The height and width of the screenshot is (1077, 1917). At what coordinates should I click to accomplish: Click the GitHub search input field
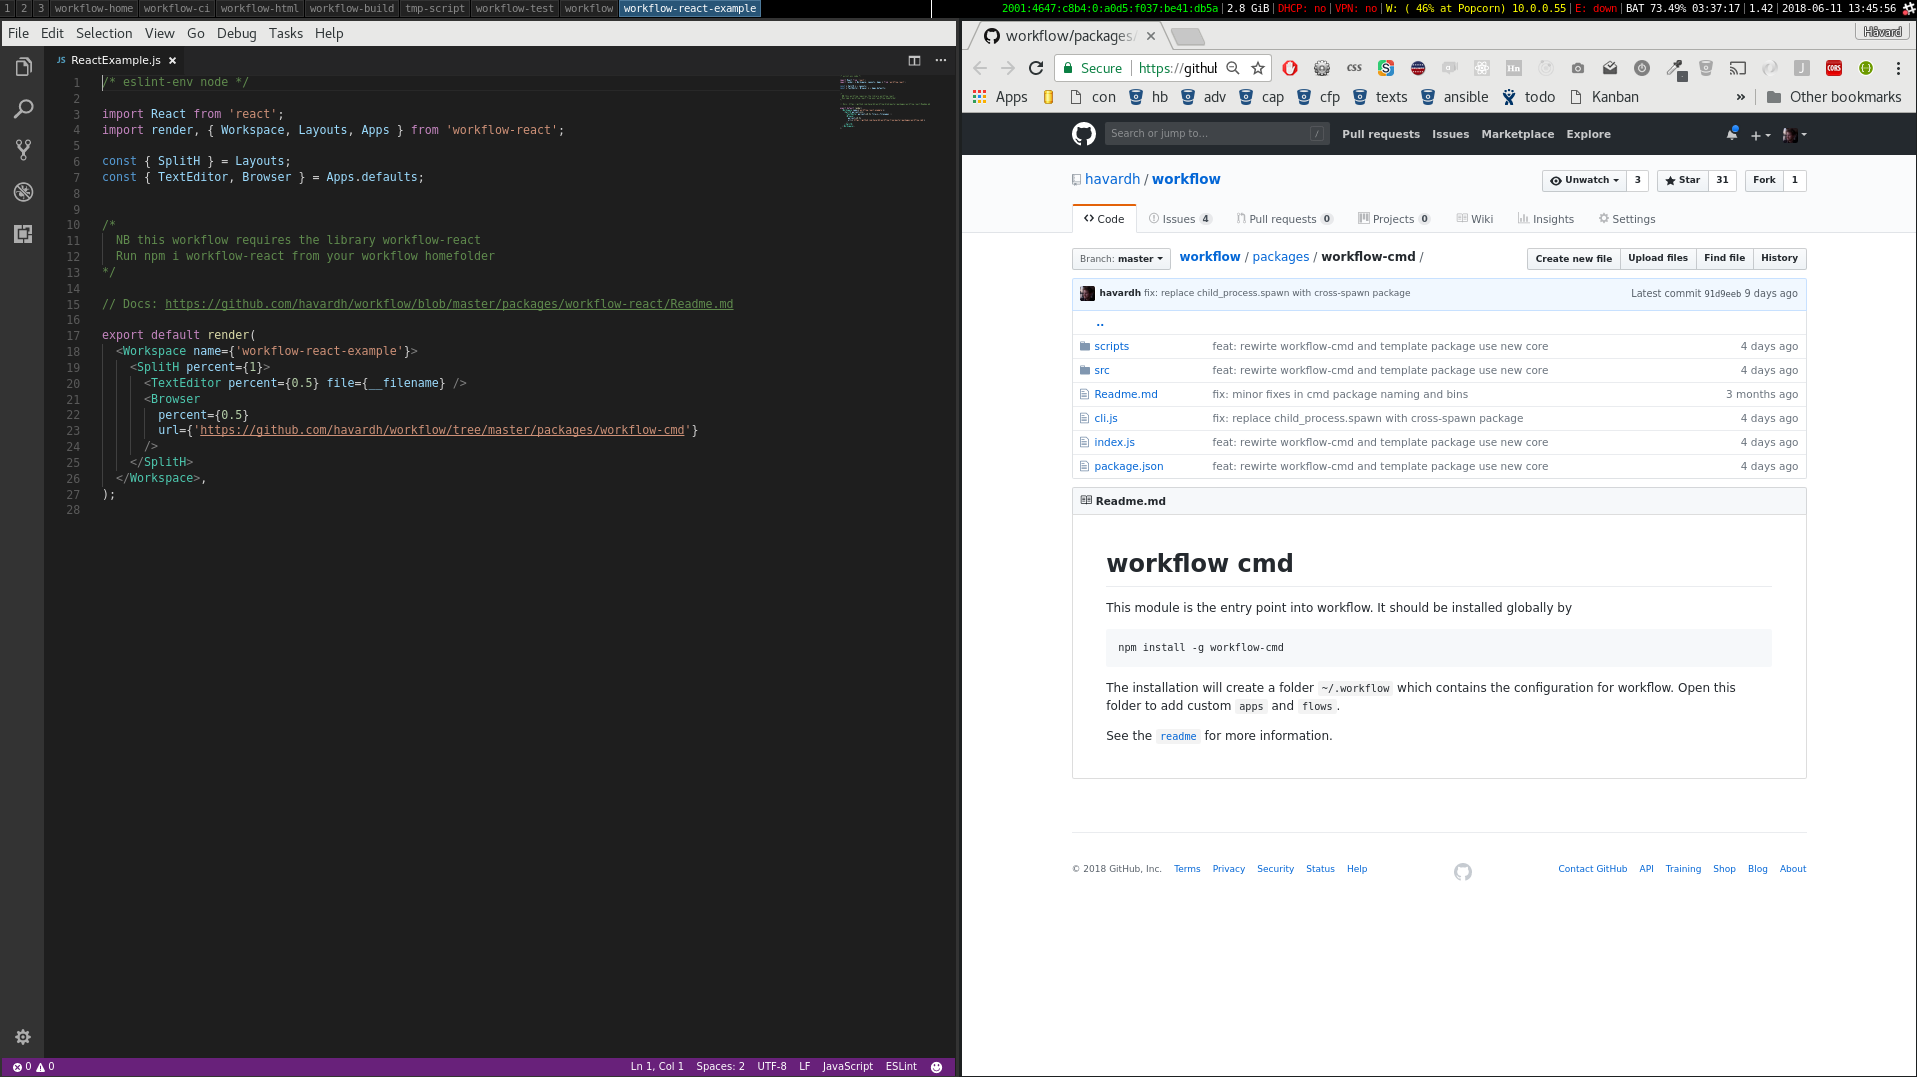click(1218, 134)
